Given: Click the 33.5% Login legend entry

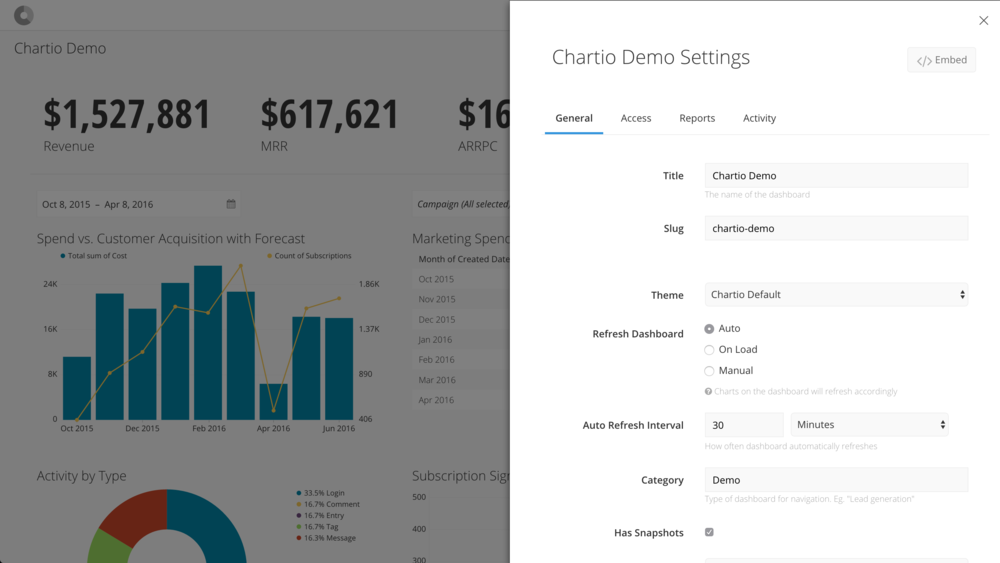Looking at the screenshot, I should (320, 493).
